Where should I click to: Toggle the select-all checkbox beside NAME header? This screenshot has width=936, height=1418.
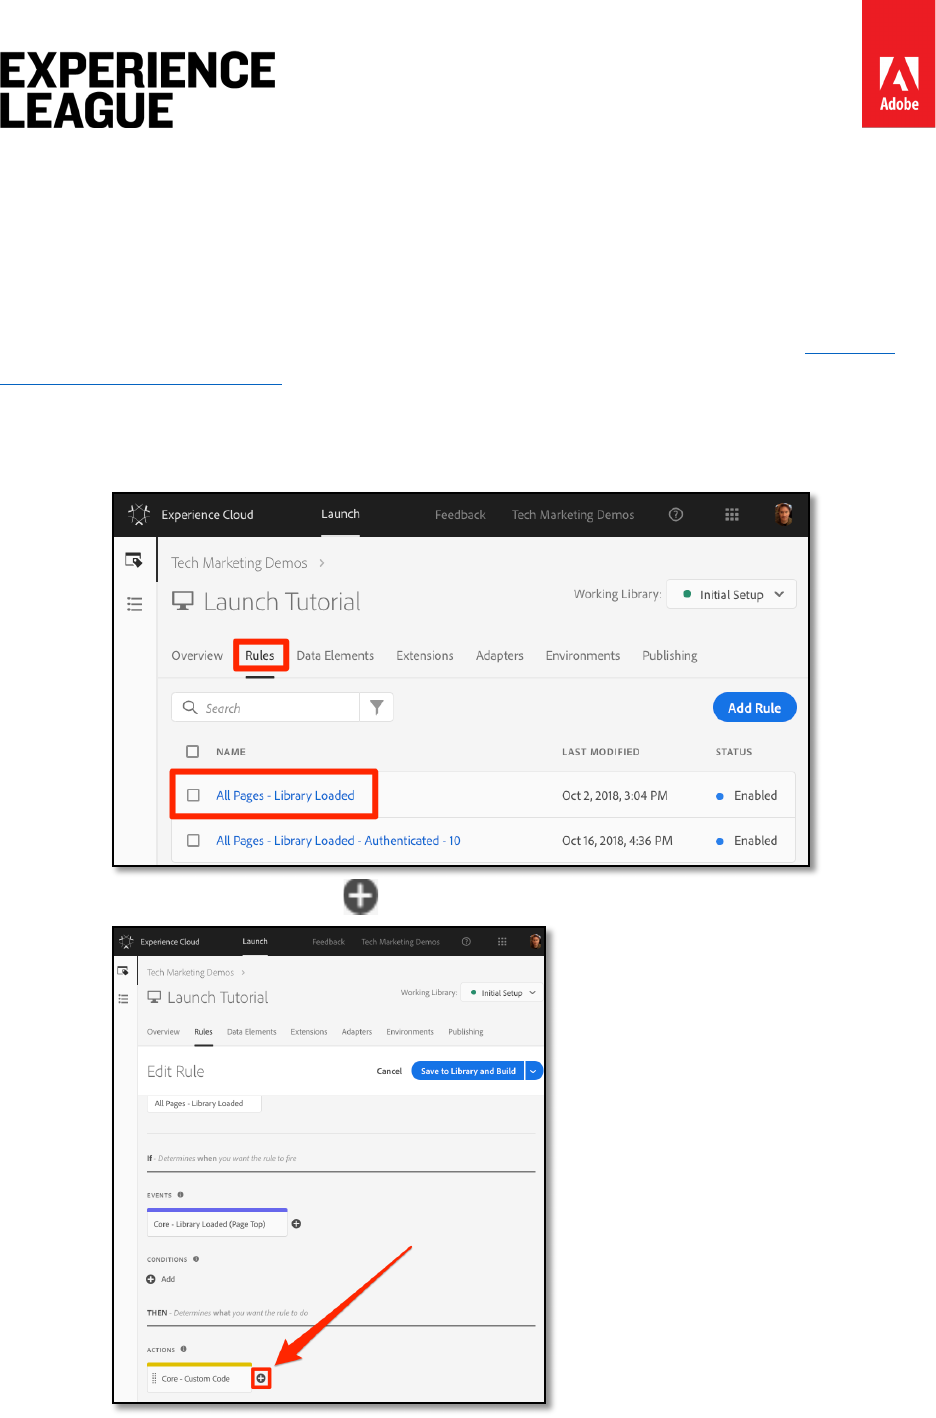click(x=193, y=751)
